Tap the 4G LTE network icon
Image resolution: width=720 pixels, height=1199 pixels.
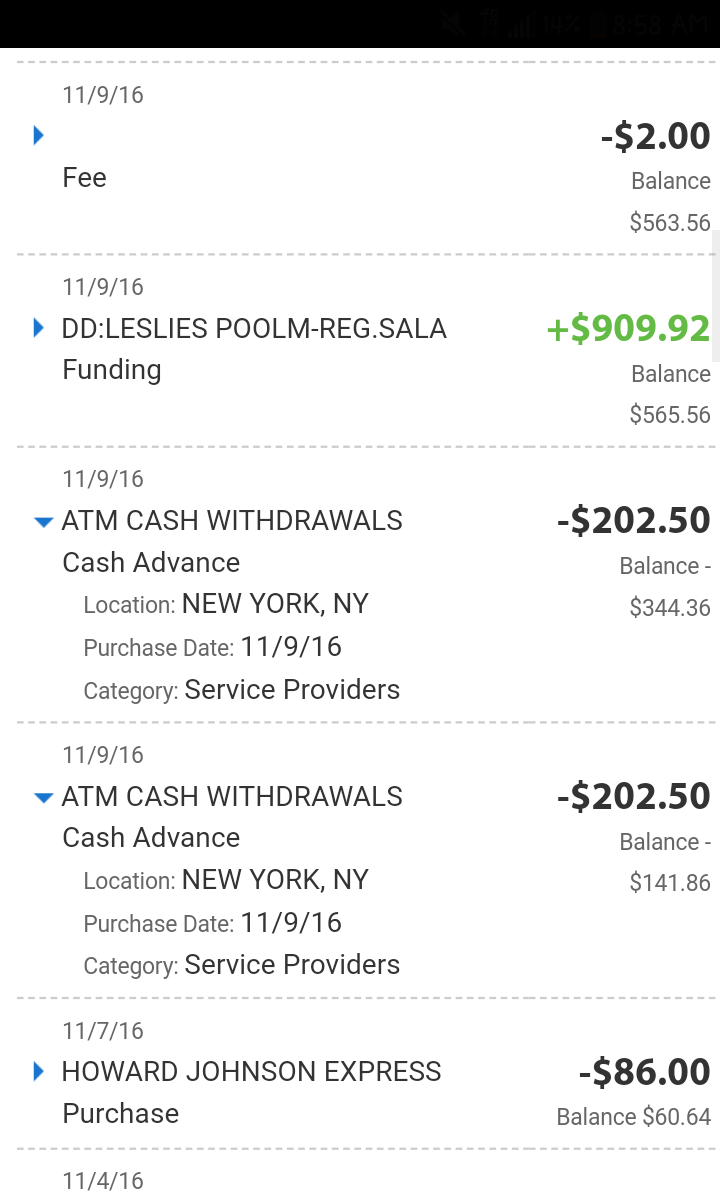point(489,22)
